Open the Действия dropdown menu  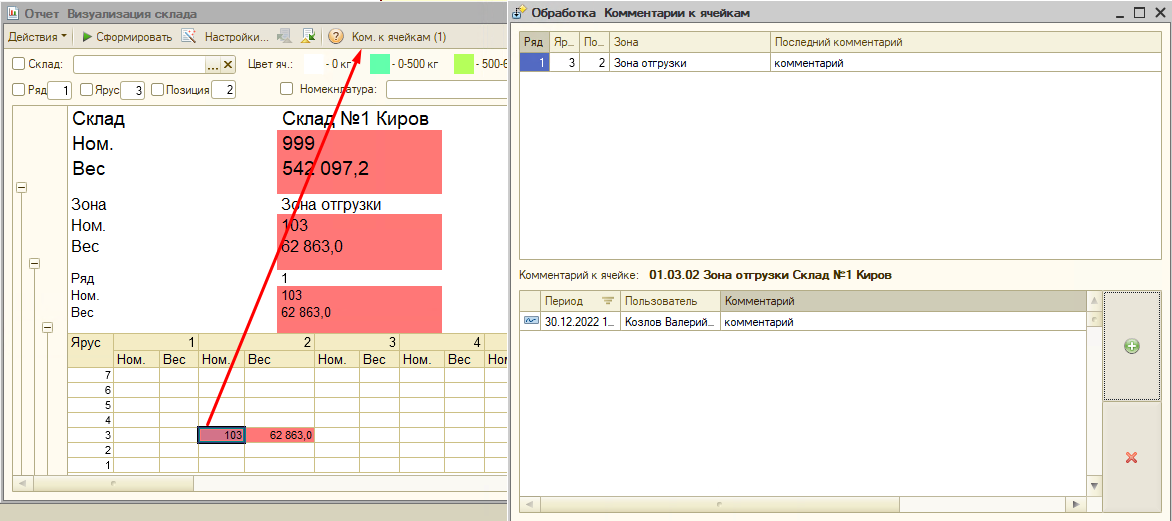[x=37, y=36]
